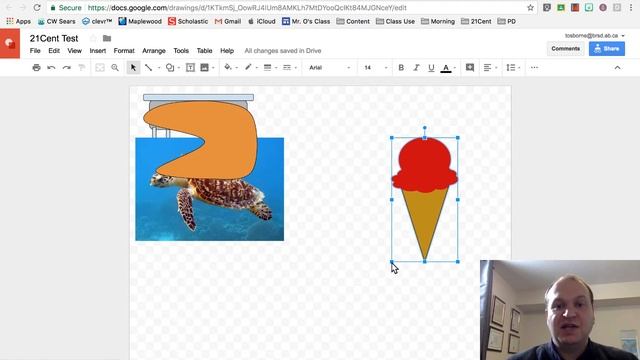Undo the last action
640x360 pixels.
coord(51,67)
